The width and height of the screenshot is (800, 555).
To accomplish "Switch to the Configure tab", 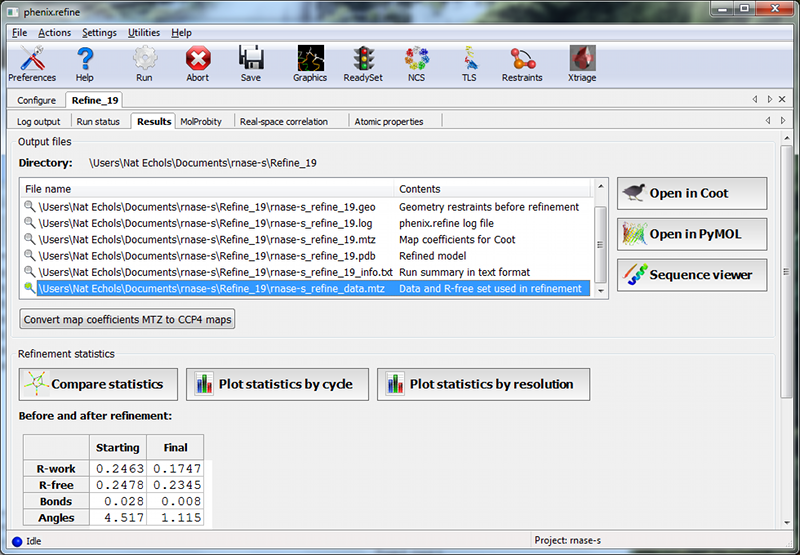I will pyautogui.click(x=36, y=100).
